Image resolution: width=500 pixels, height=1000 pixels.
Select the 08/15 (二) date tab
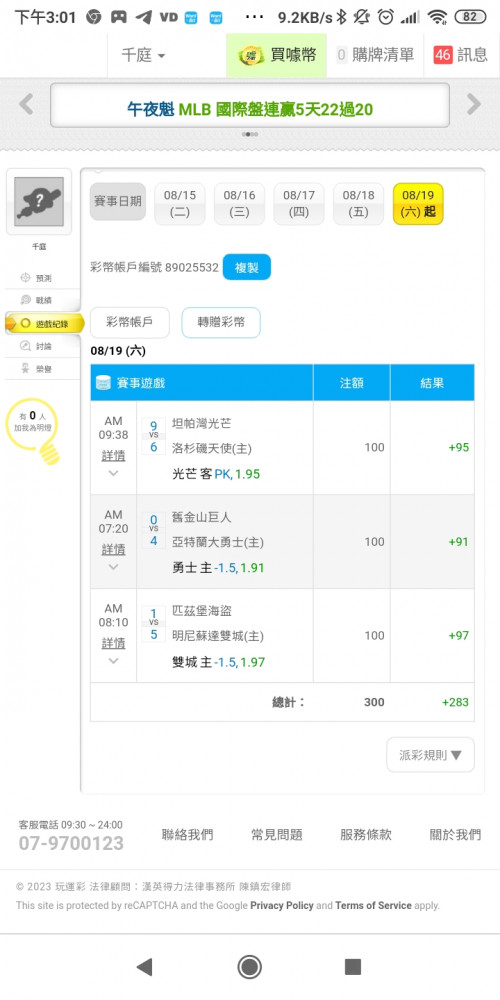pos(180,204)
